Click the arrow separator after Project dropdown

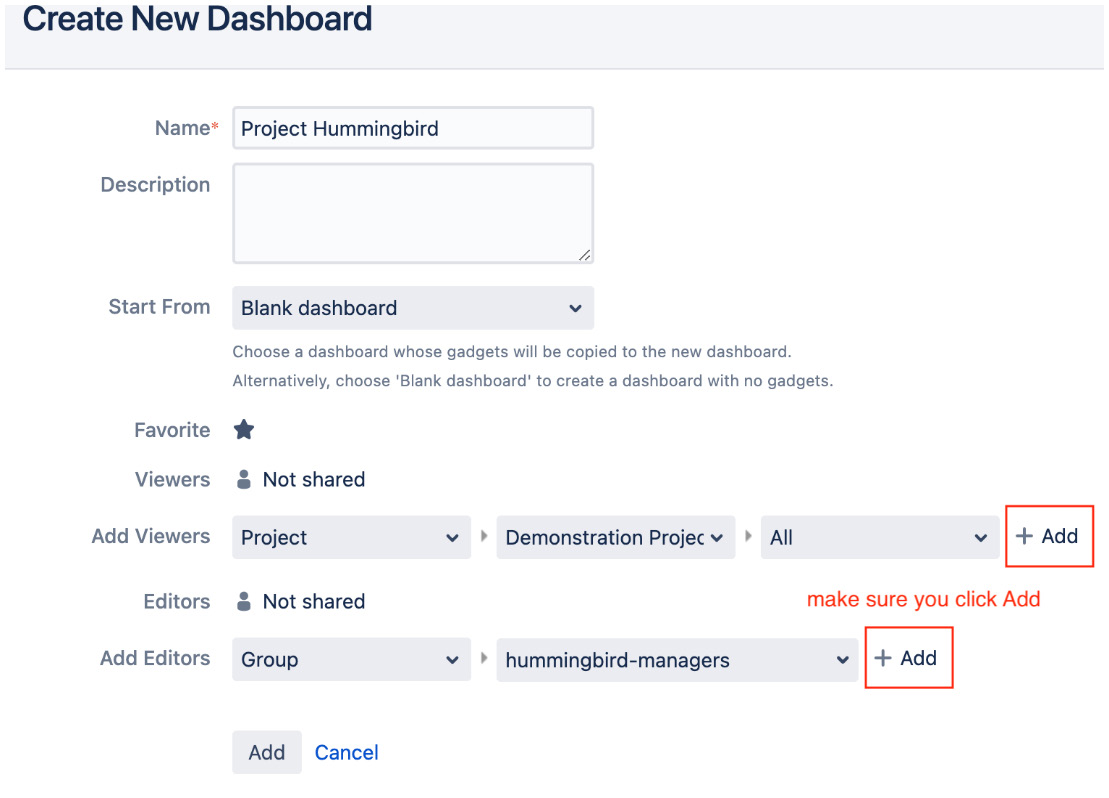(484, 536)
